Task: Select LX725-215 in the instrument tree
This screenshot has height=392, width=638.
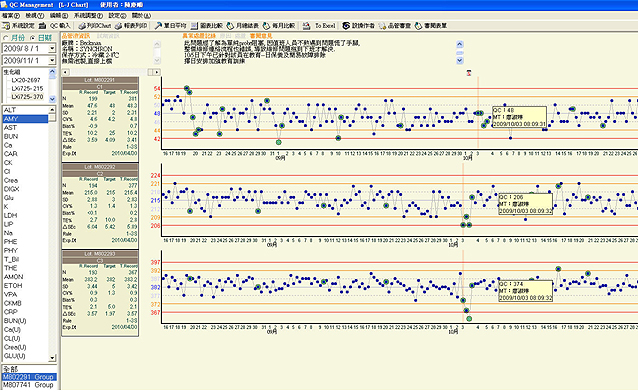Action: point(27,88)
